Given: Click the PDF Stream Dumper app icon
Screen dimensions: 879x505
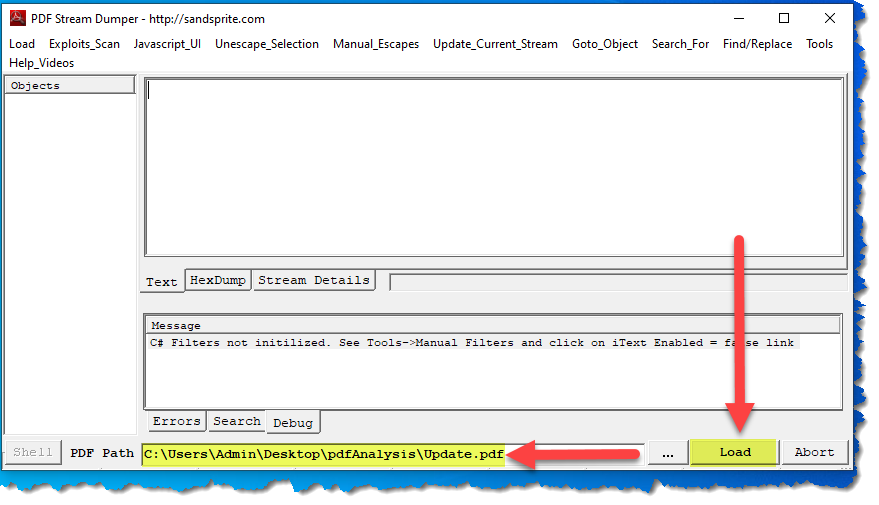Looking at the screenshot, I should (18, 19).
